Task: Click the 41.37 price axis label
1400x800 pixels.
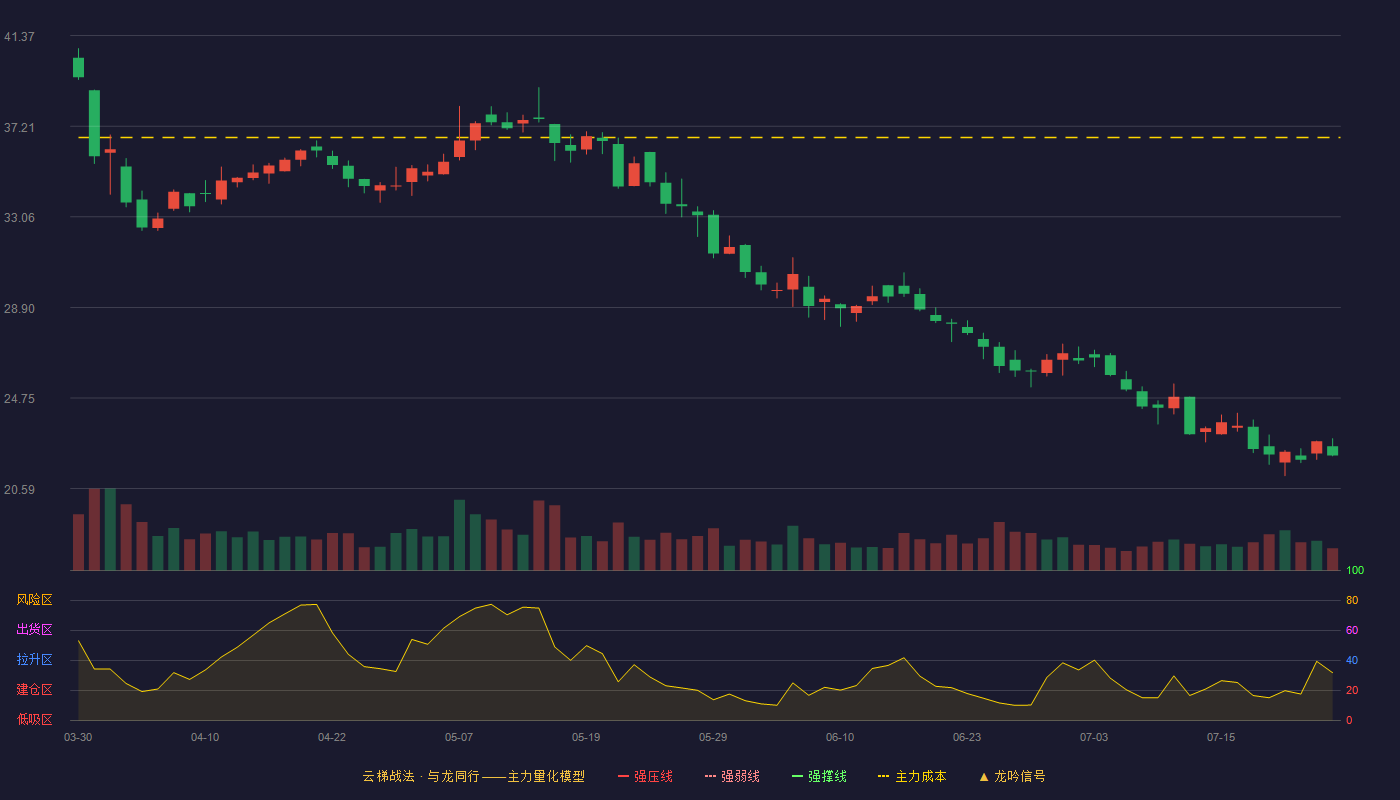Action: coord(19,37)
